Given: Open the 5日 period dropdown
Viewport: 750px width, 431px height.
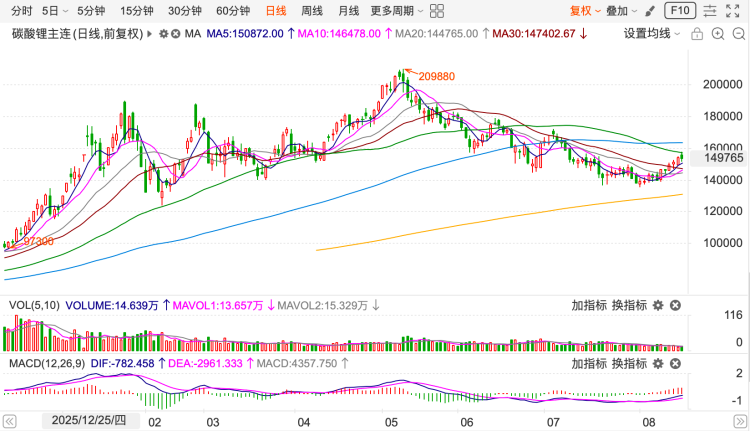Looking at the screenshot, I should tap(55, 11).
